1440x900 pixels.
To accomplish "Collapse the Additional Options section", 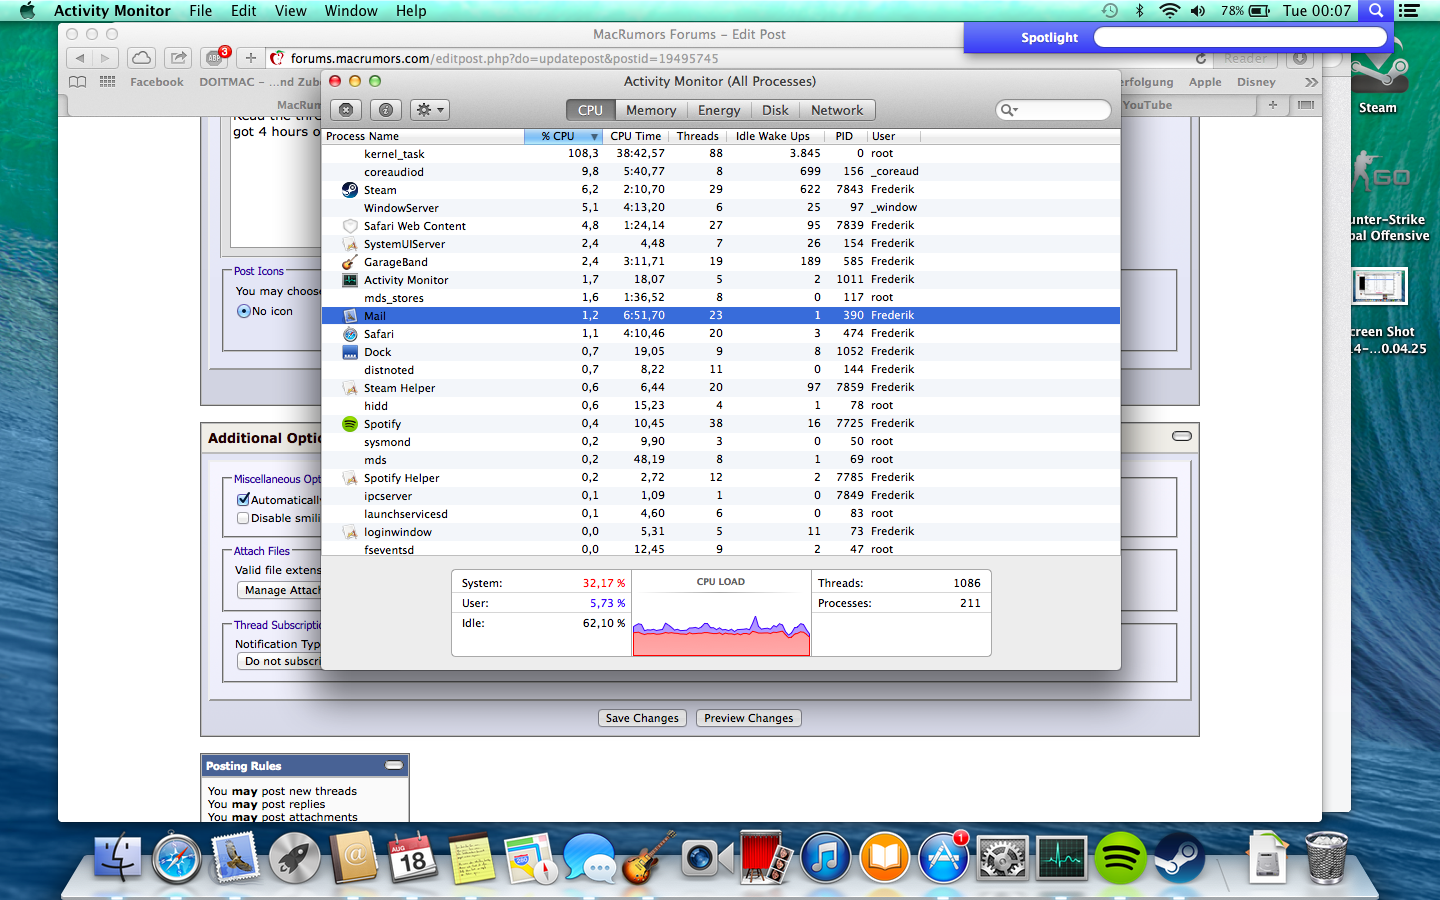I will pos(1182,436).
